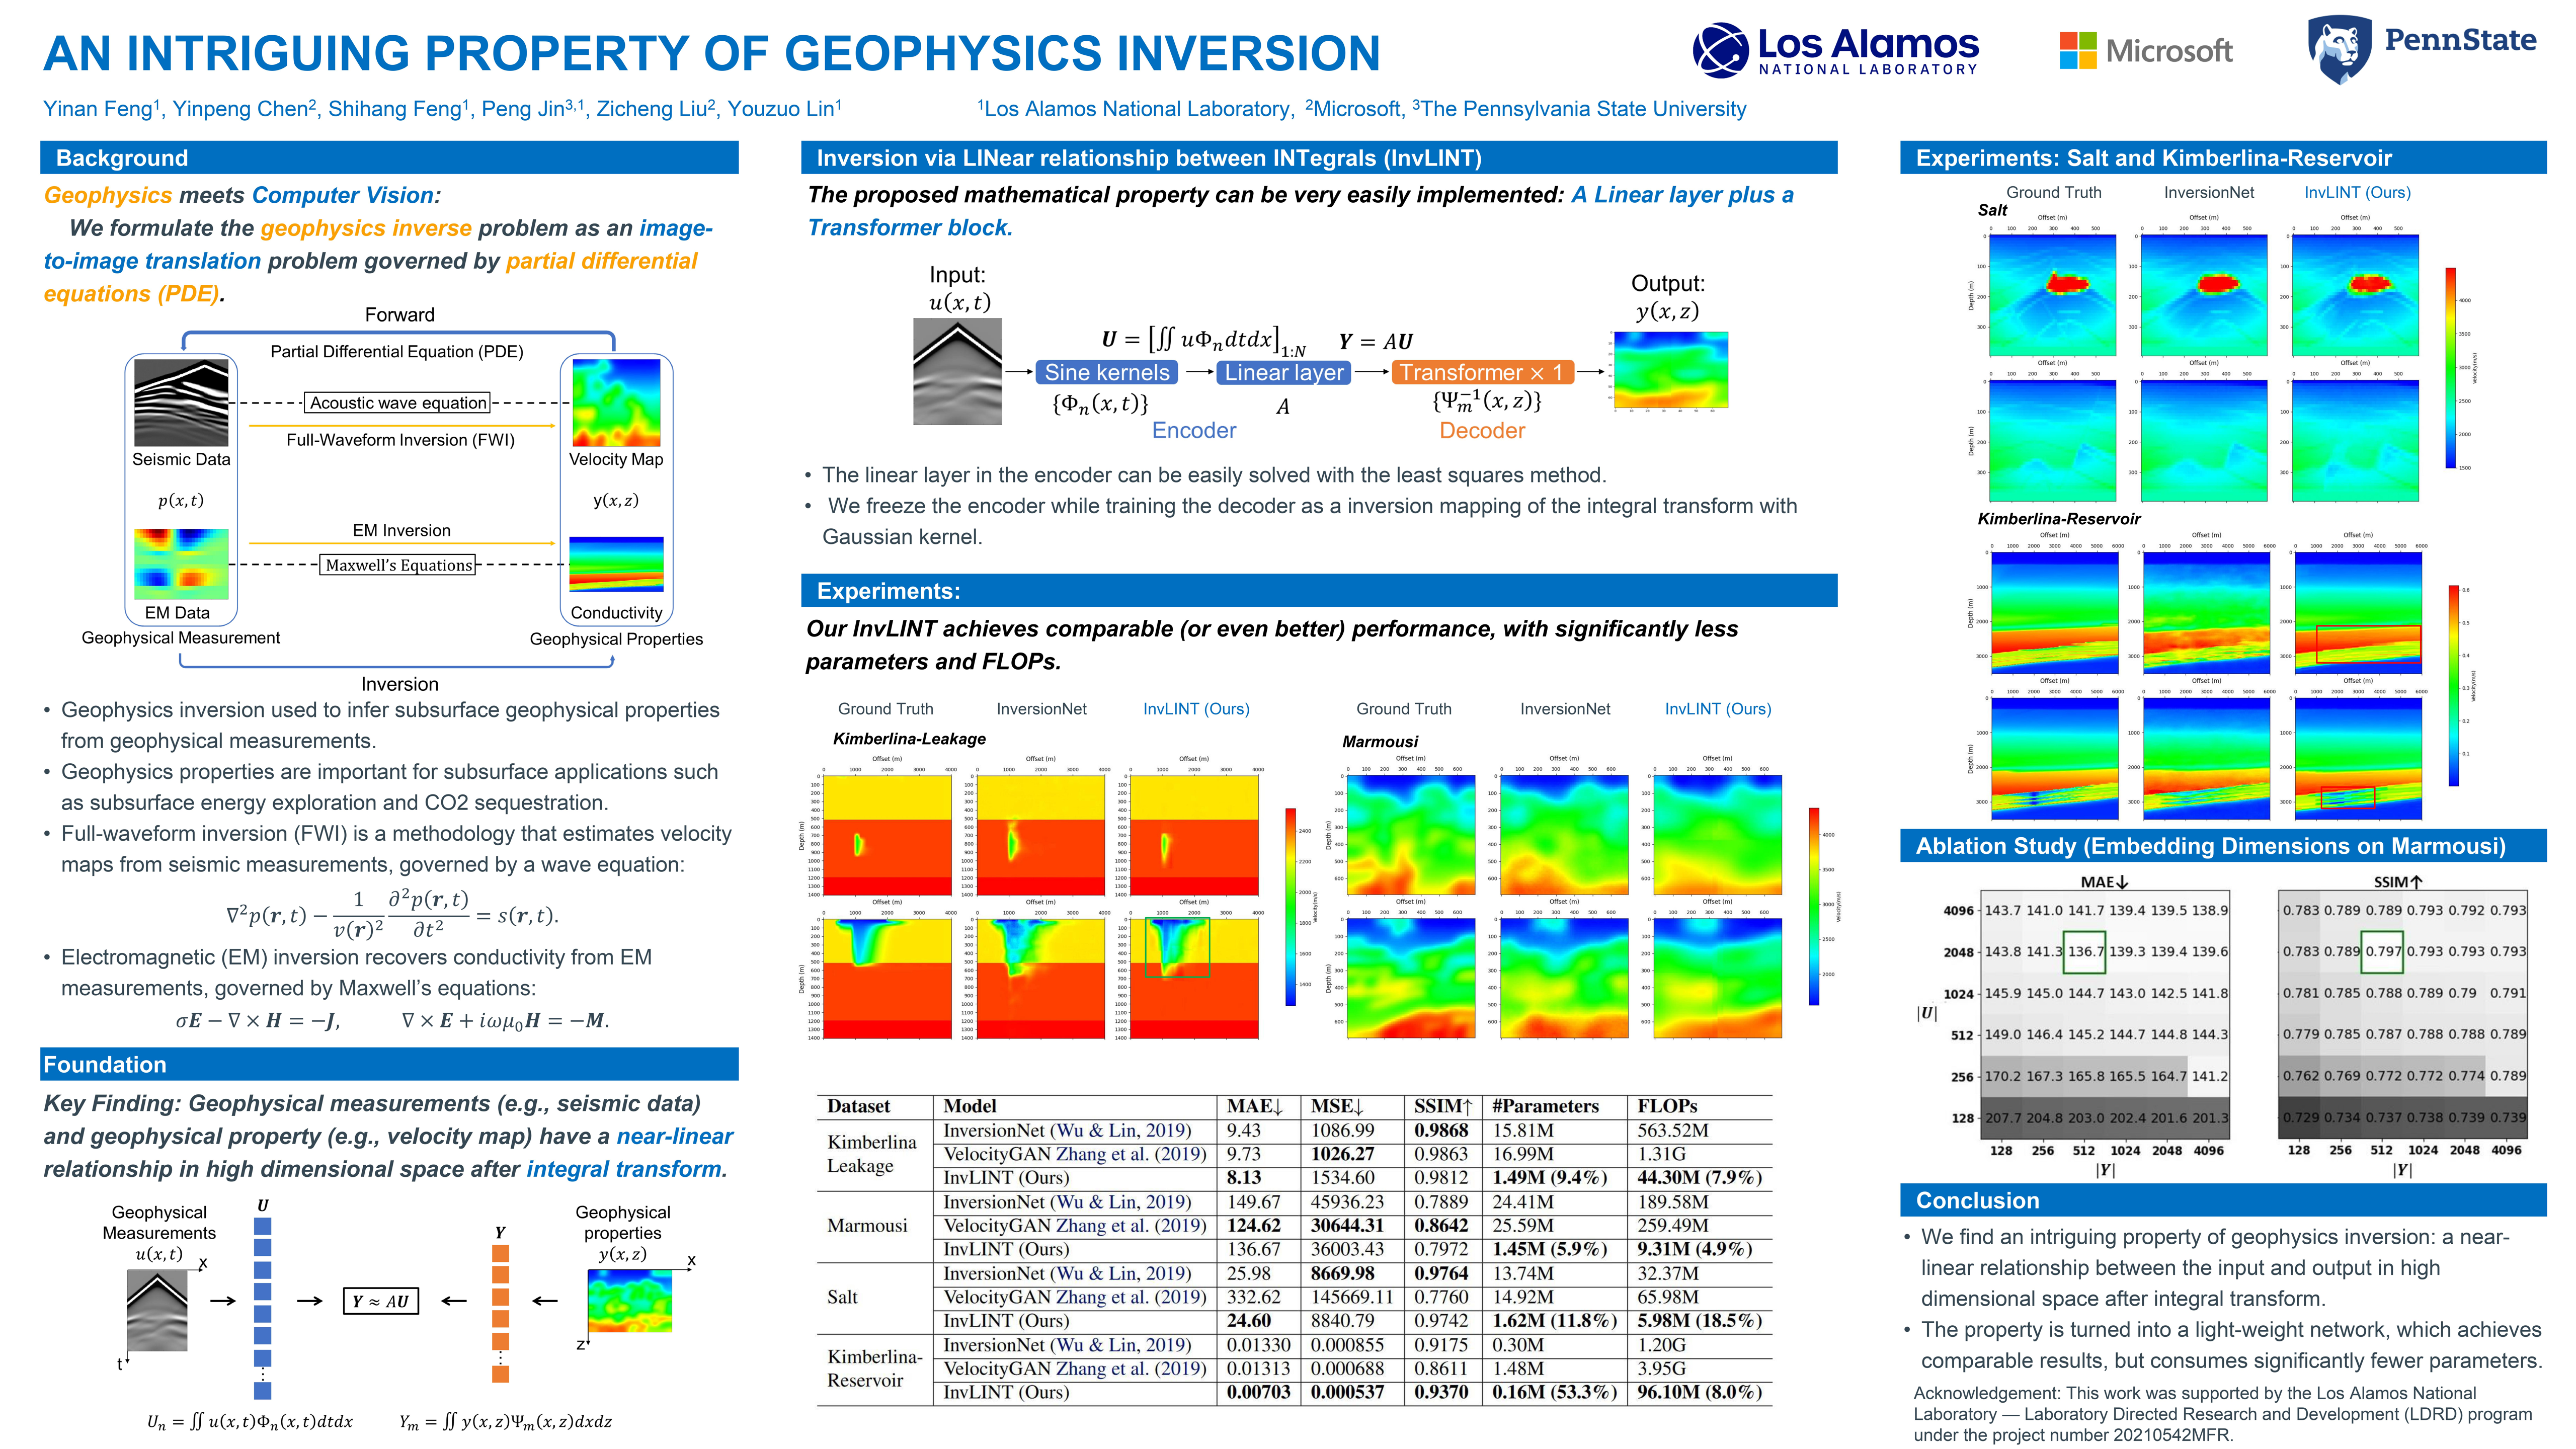2576x1449 pixels.
Task: Click the highlighted 136.7 cell in MAE heatmap
Action: pos(2084,952)
